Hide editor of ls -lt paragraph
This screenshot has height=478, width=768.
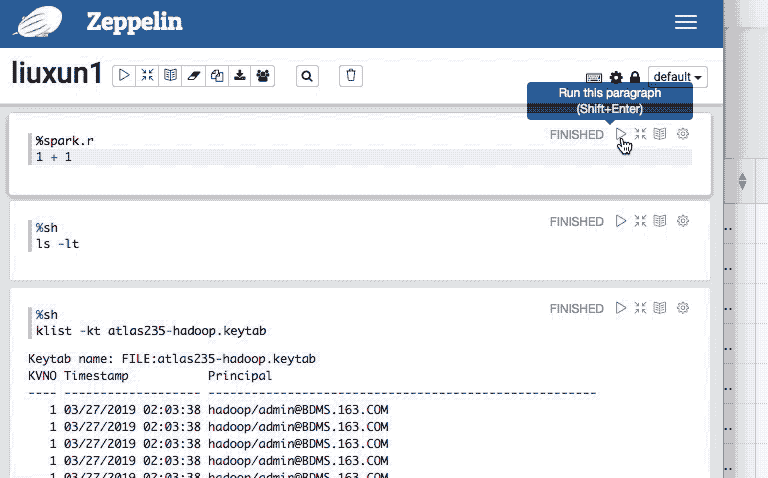(x=640, y=221)
